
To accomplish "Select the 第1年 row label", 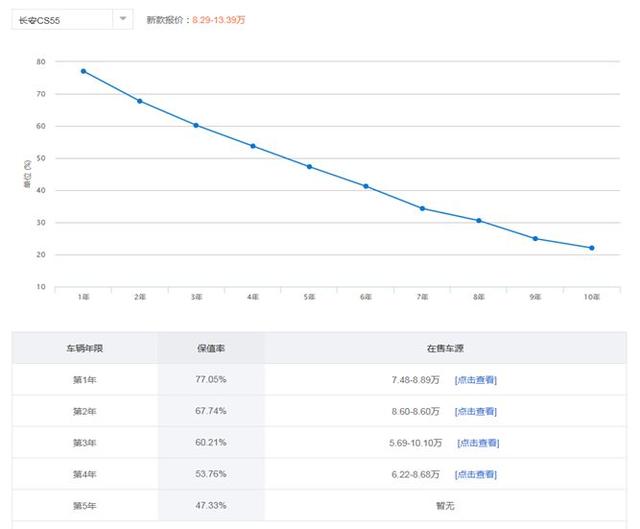I will (84, 380).
